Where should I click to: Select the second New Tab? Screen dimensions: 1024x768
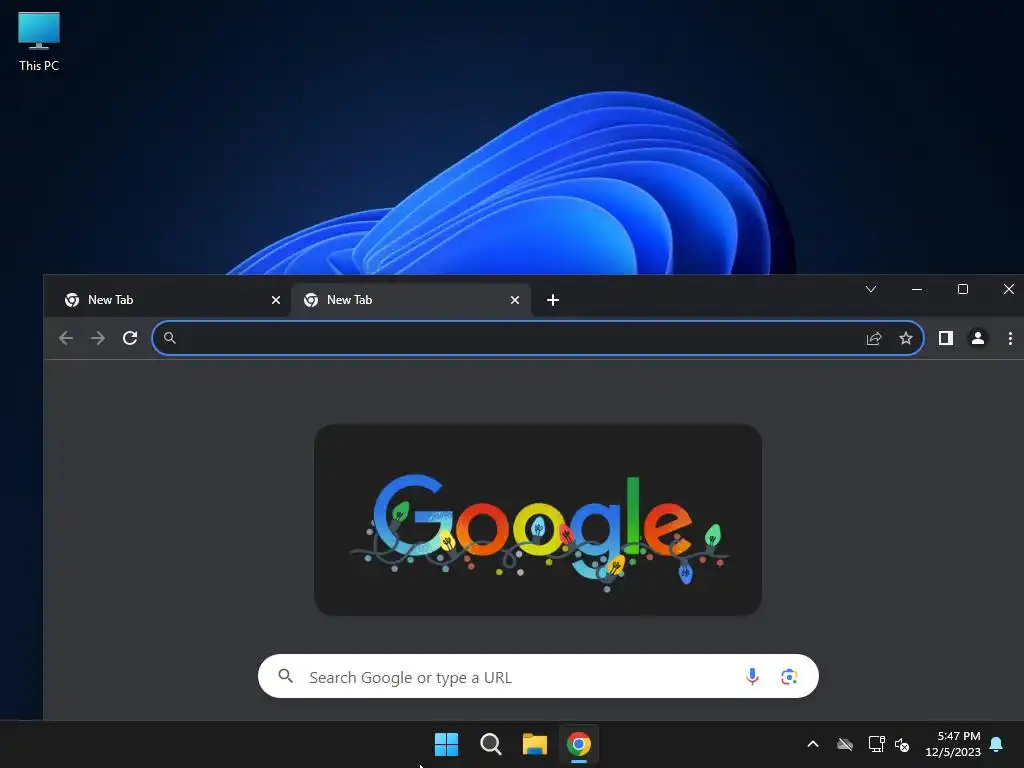point(410,300)
